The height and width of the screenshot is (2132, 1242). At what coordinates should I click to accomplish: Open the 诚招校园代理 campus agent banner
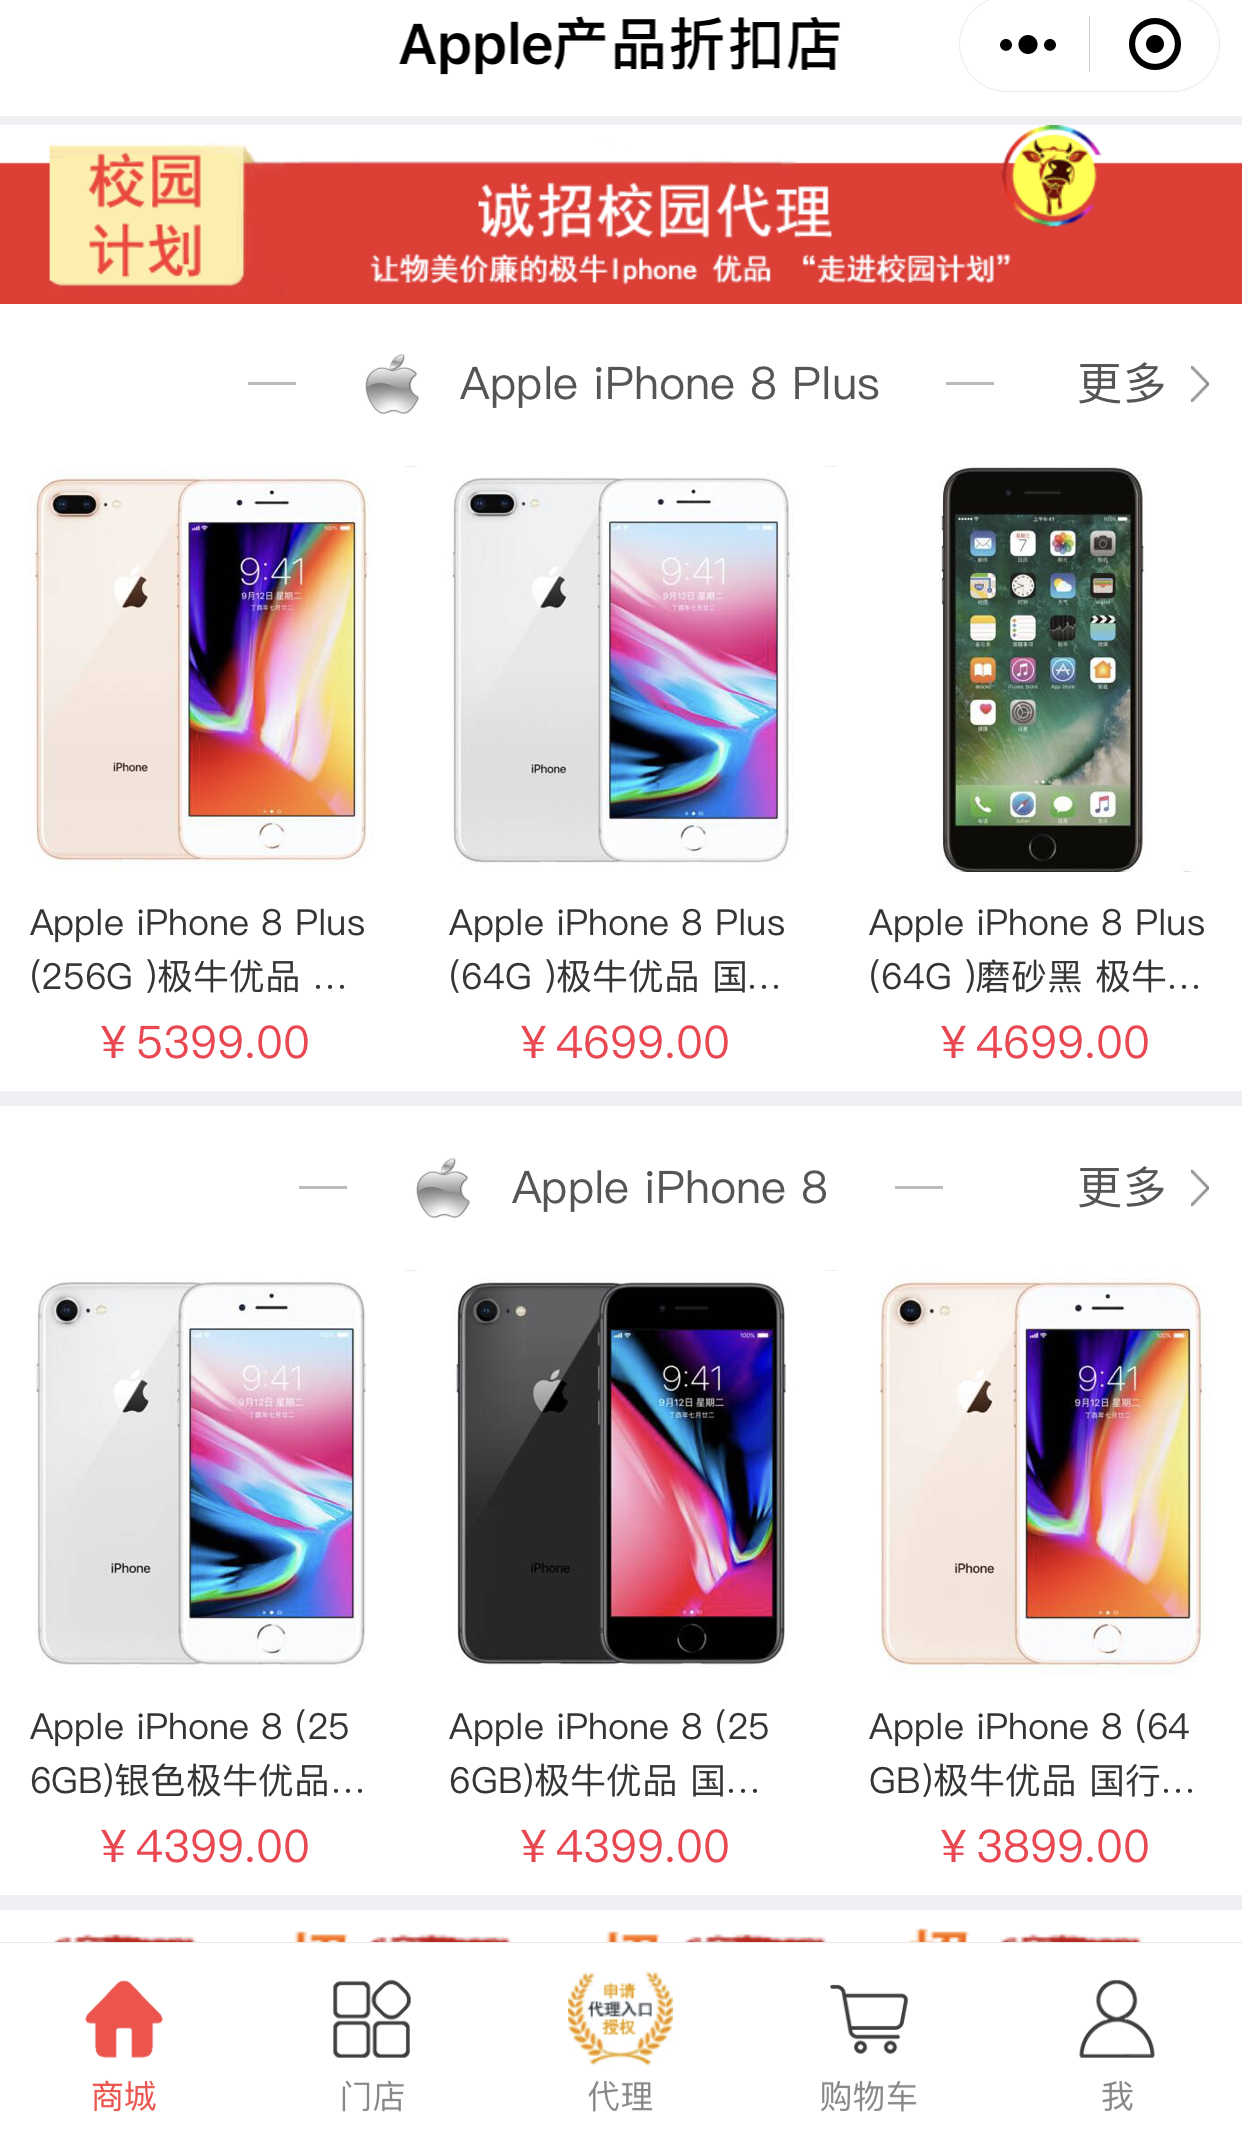click(x=621, y=215)
